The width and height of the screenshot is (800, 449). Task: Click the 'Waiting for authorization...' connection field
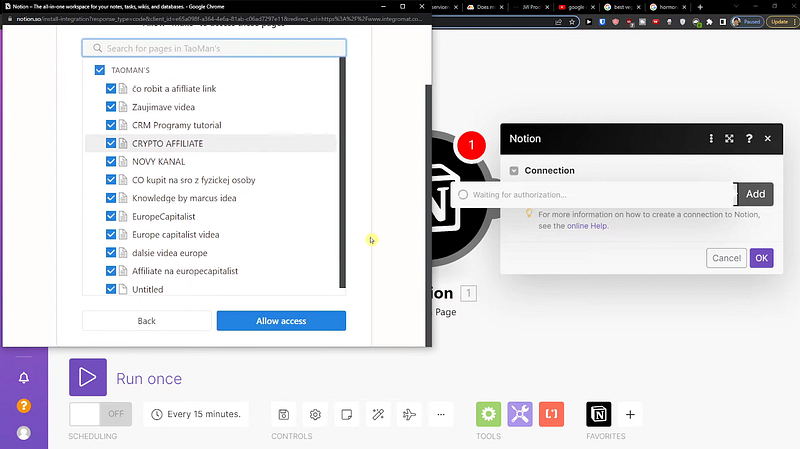(x=594, y=194)
